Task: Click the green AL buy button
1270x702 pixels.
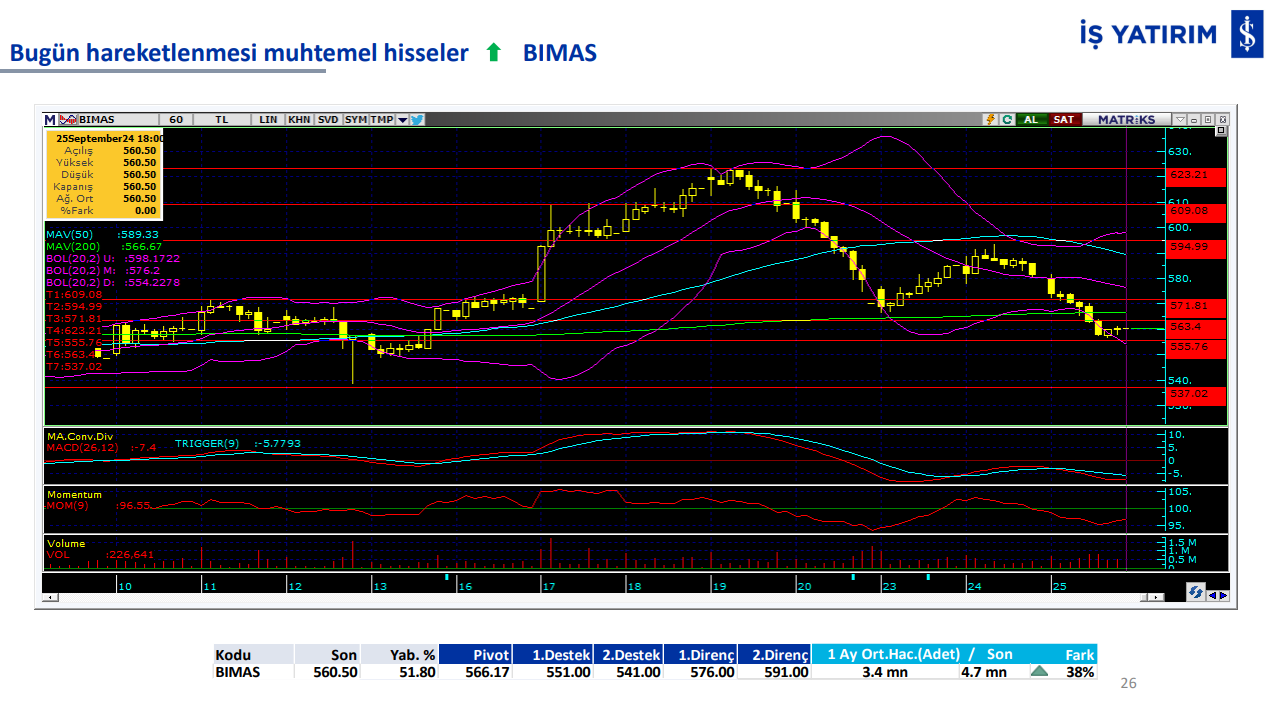Action: [1030, 119]
